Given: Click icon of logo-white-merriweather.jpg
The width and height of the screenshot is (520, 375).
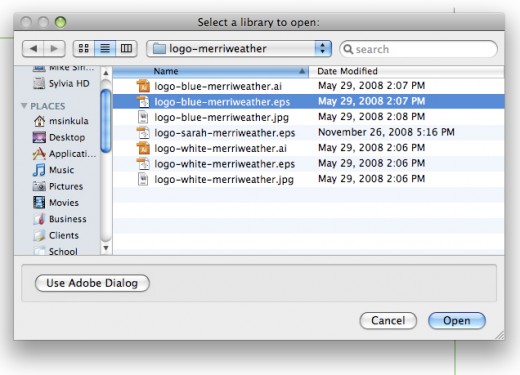Looking at the screenshot, I should click(143, 179).
